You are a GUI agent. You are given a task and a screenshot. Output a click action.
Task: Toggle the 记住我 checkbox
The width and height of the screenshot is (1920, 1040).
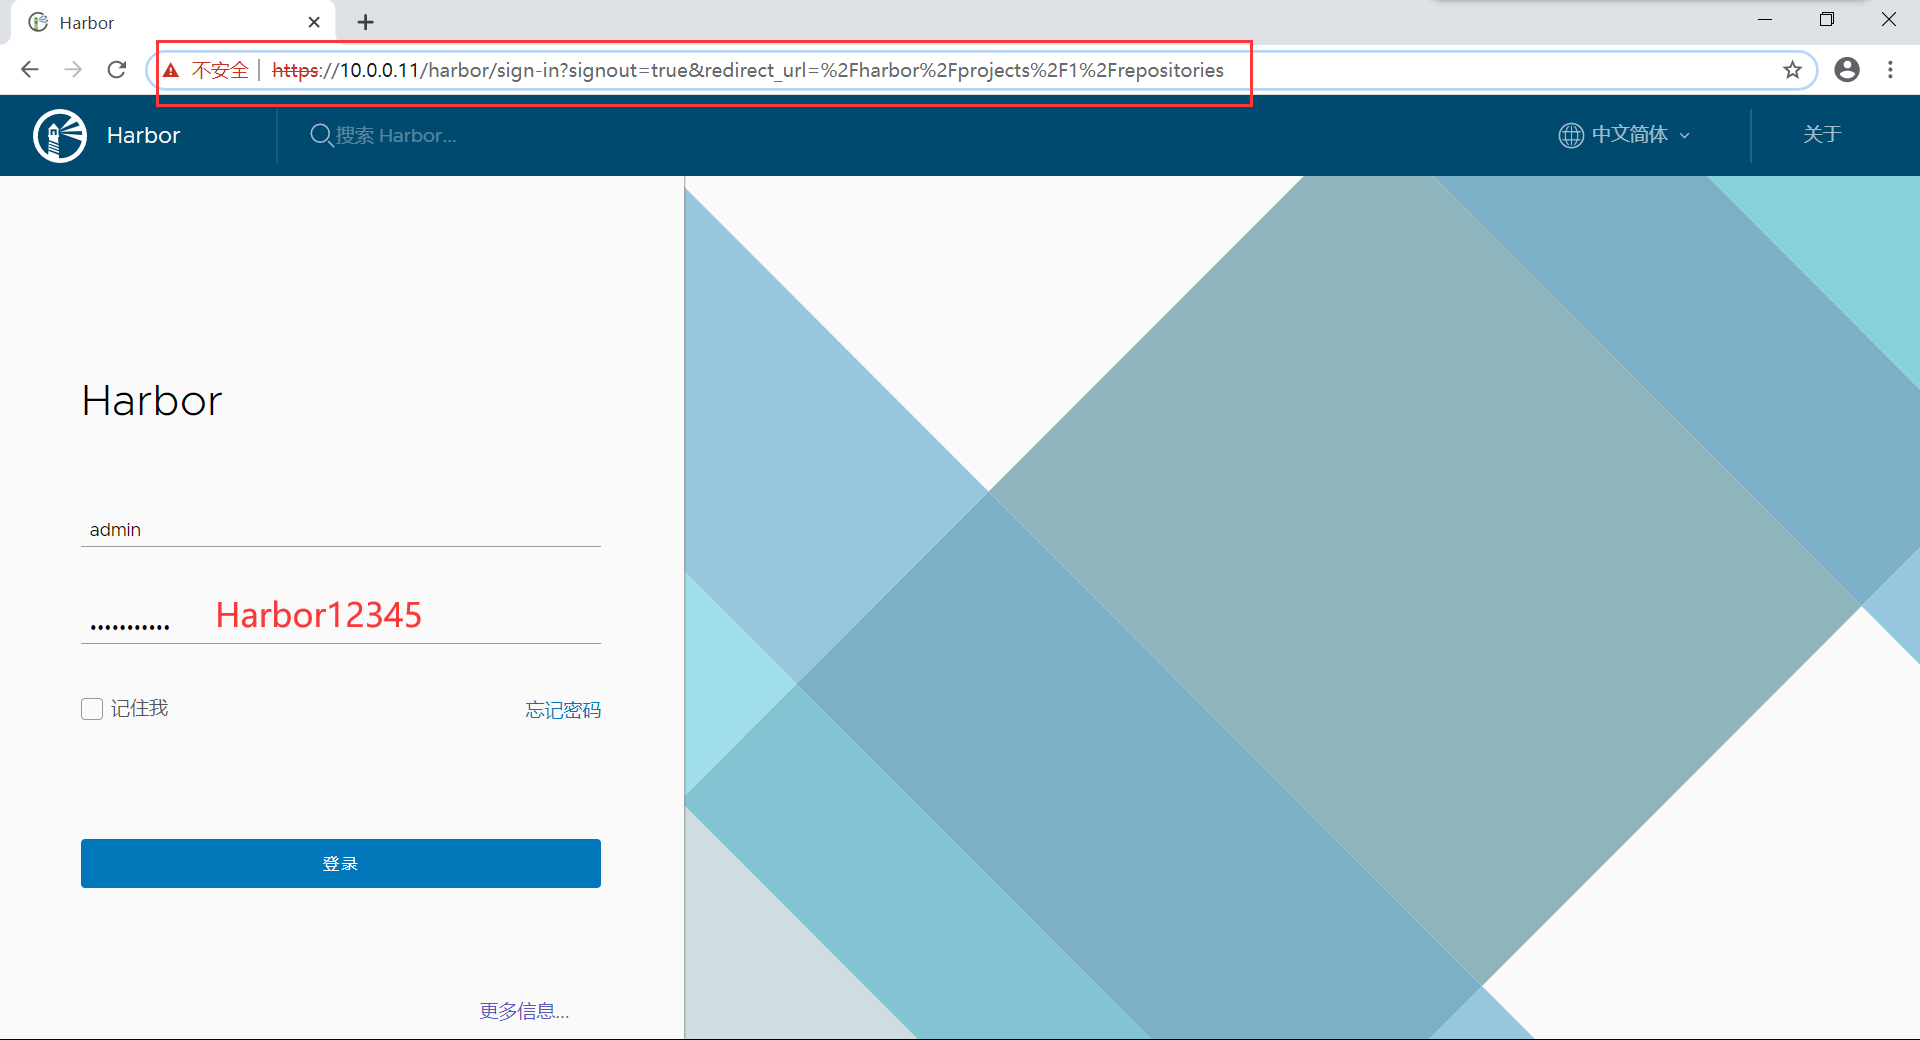tap(92, 709)
